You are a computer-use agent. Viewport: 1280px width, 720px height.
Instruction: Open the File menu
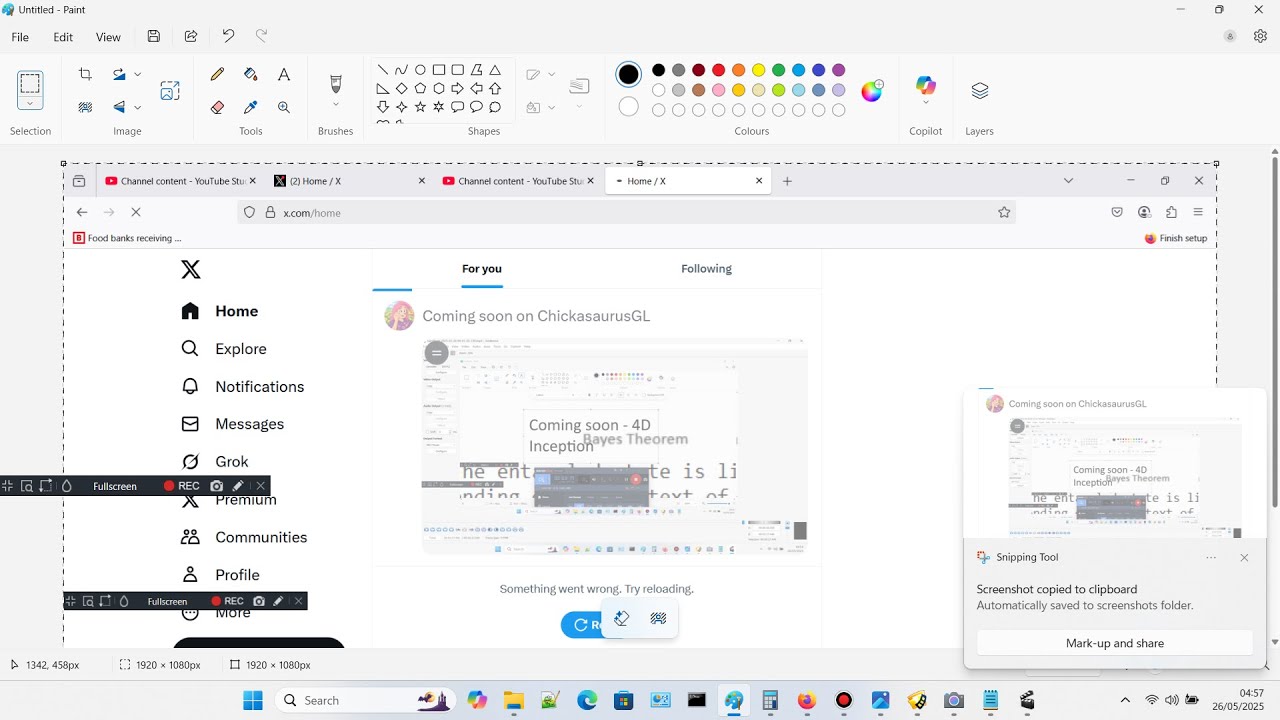pos(20,37)
